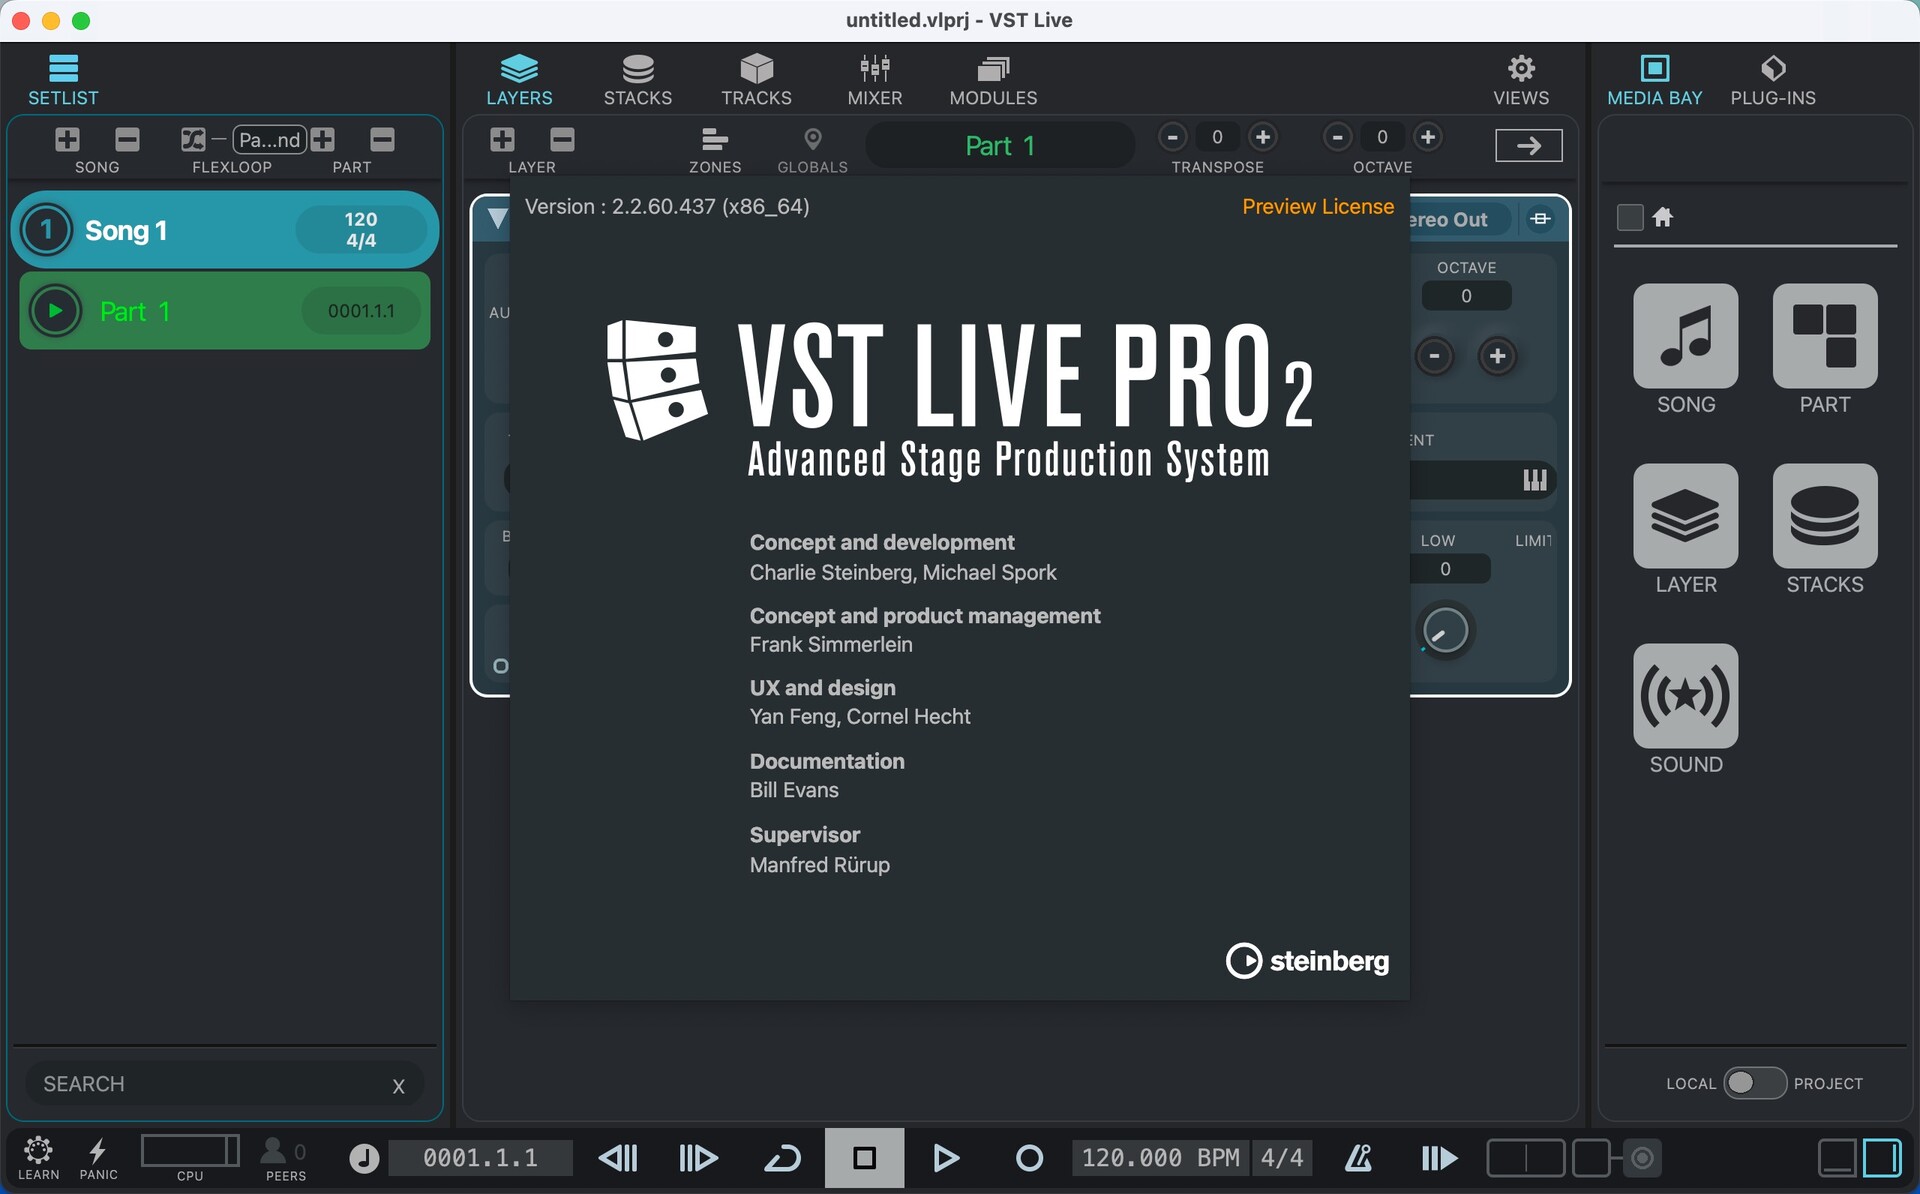Start recording

tap(1029, 1158)
